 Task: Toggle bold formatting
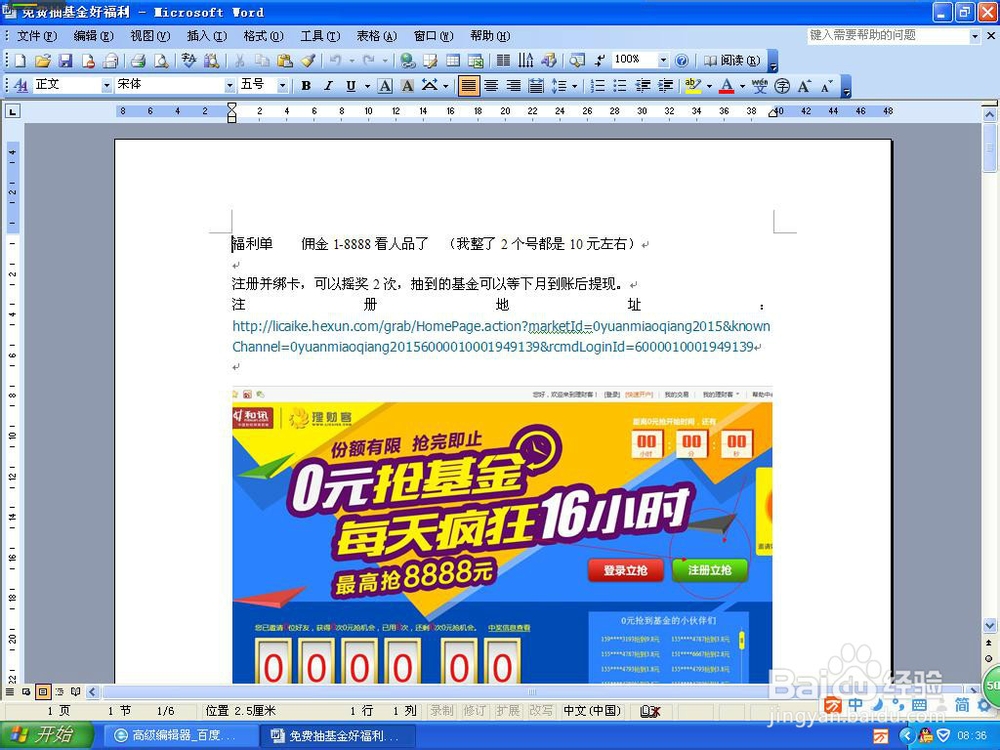coord(306,85)
